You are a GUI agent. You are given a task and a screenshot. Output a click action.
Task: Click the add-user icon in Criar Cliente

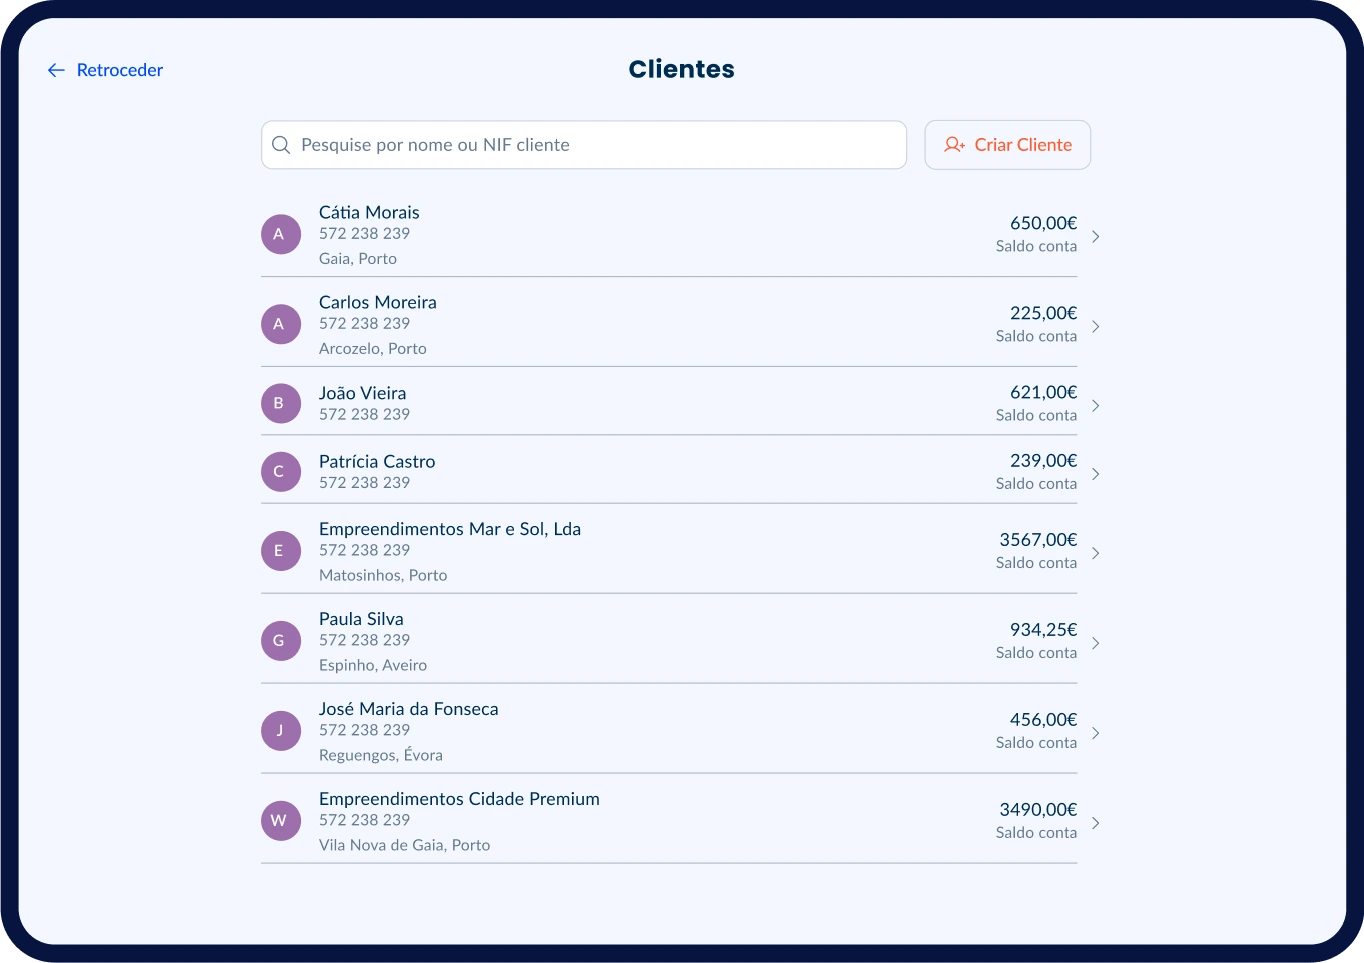[954, 145]
